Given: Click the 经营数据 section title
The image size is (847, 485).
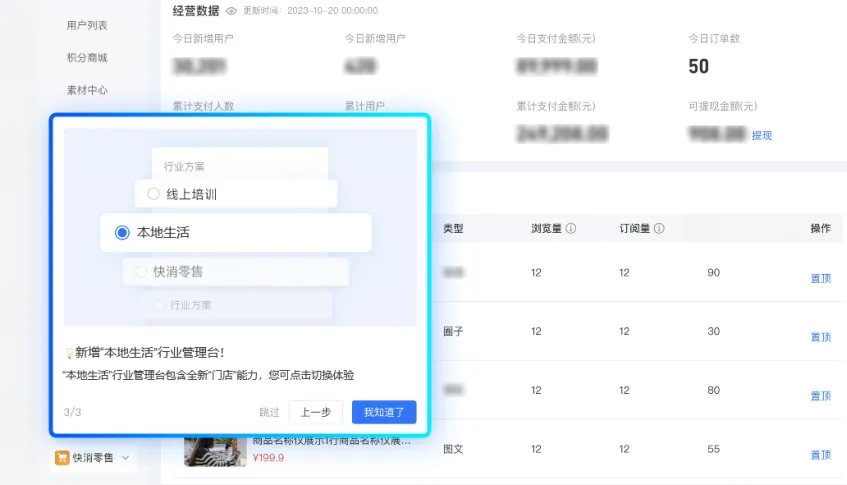Looking at the screenshot, I should click(196, 11).
